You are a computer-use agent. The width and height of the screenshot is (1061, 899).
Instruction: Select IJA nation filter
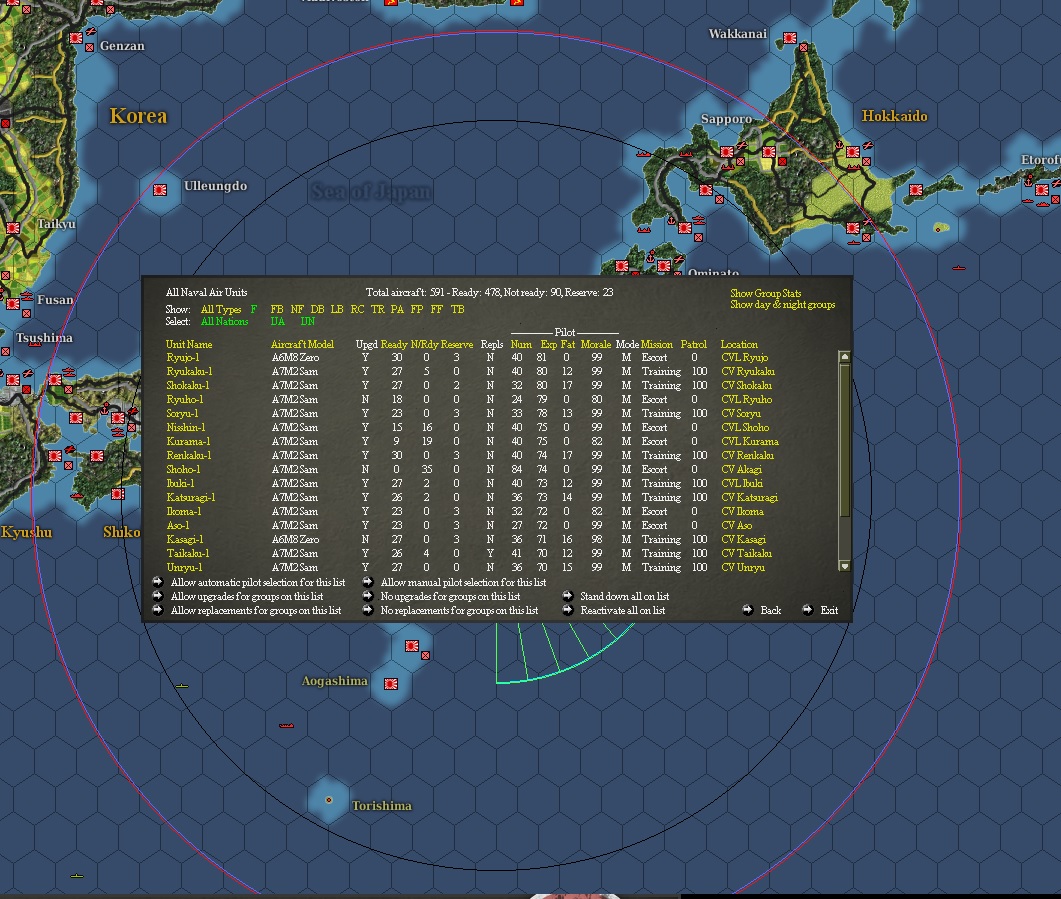tap(277, 321)
